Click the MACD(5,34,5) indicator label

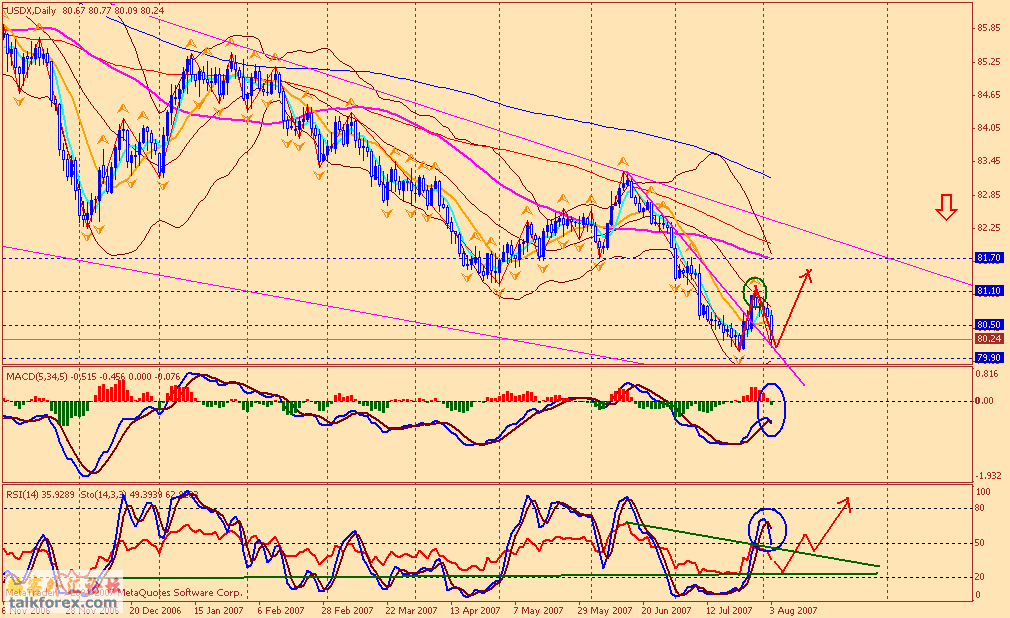(37, 376)
